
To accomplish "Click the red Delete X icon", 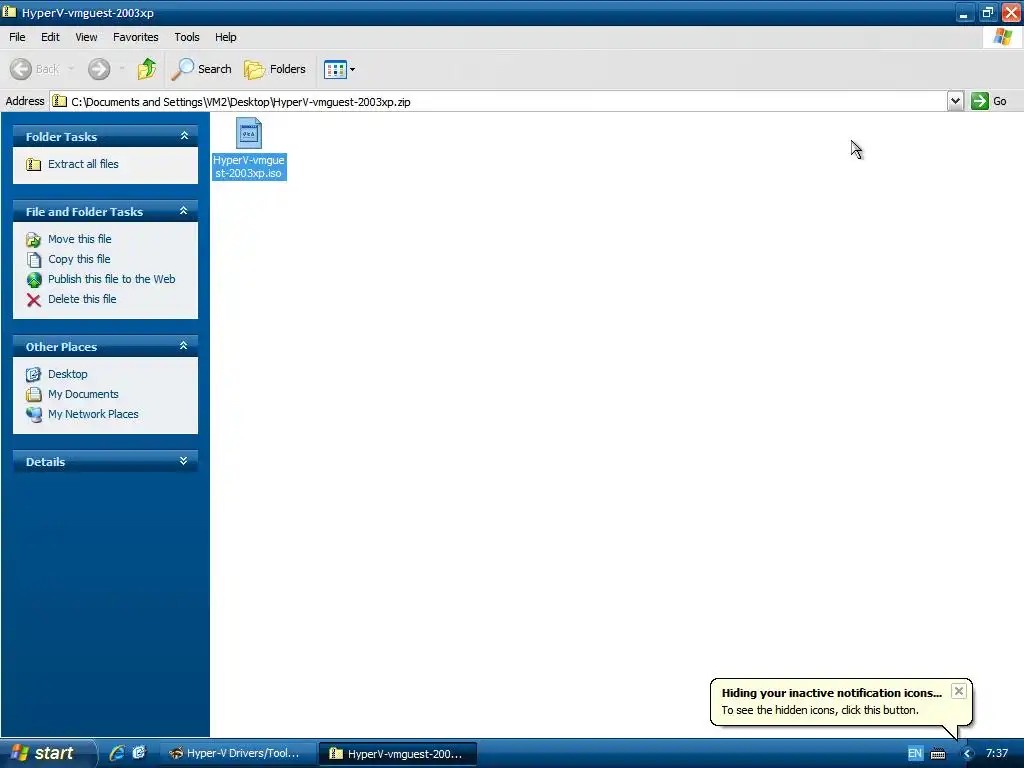I will 34,300.
